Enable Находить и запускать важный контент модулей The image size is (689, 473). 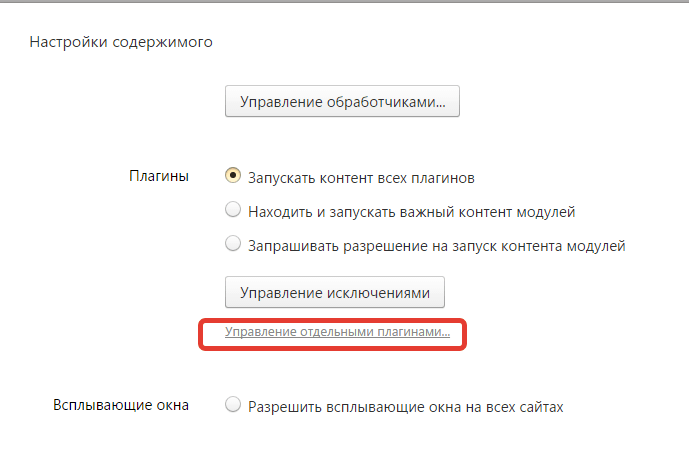[233, 210]
